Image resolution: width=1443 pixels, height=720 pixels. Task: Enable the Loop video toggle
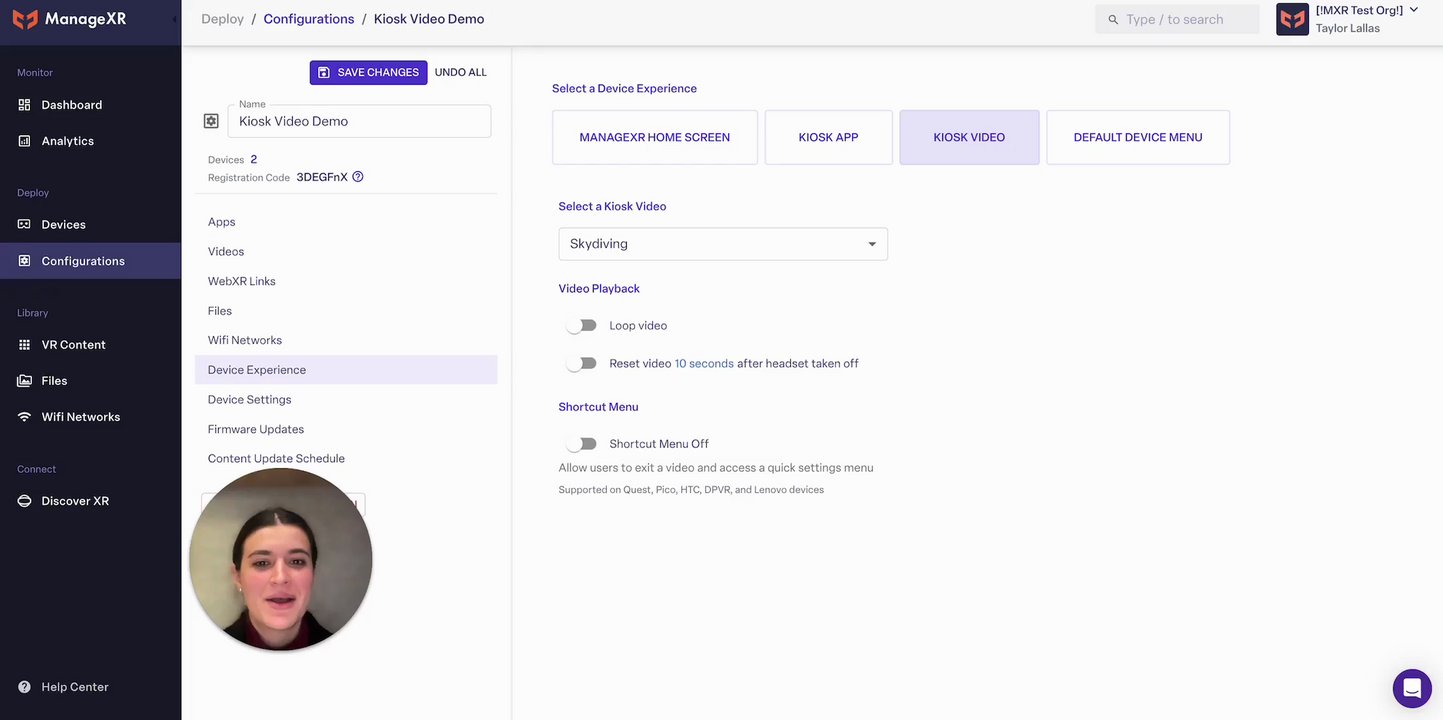[581, 326]
